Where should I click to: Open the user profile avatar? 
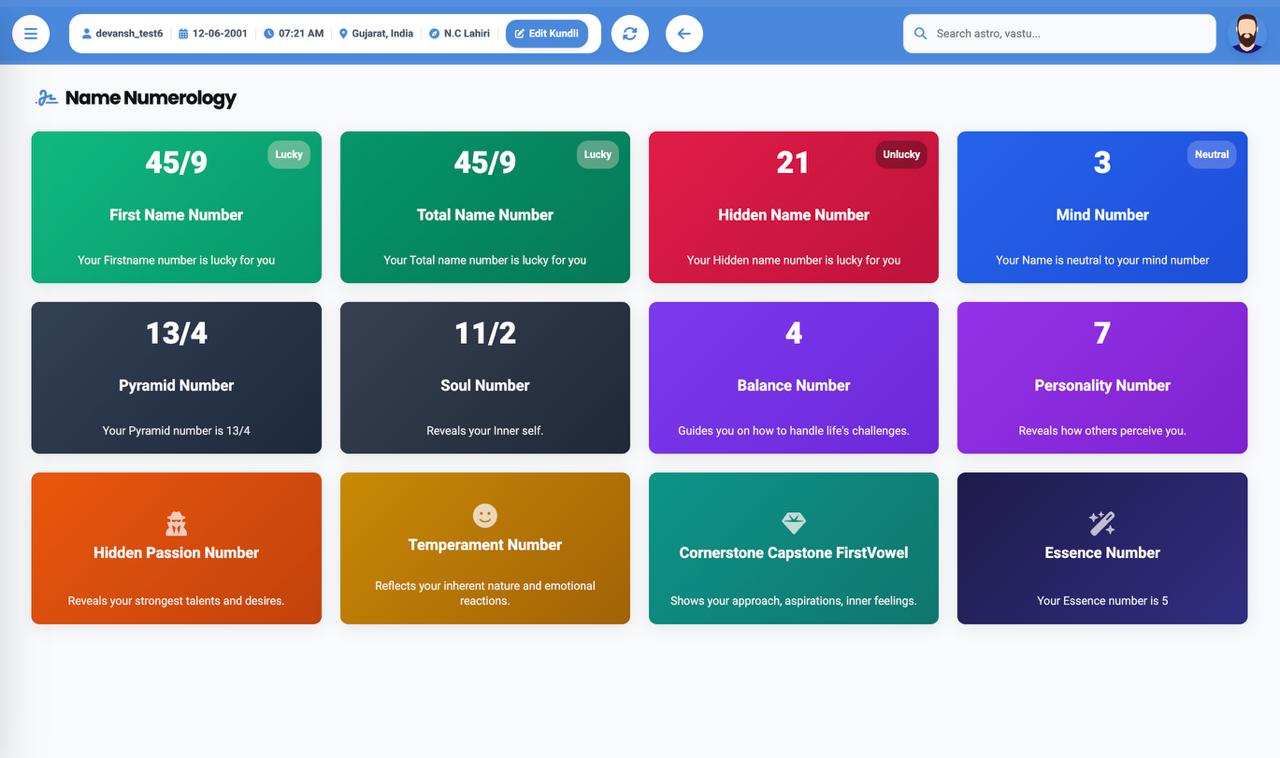1246,33
